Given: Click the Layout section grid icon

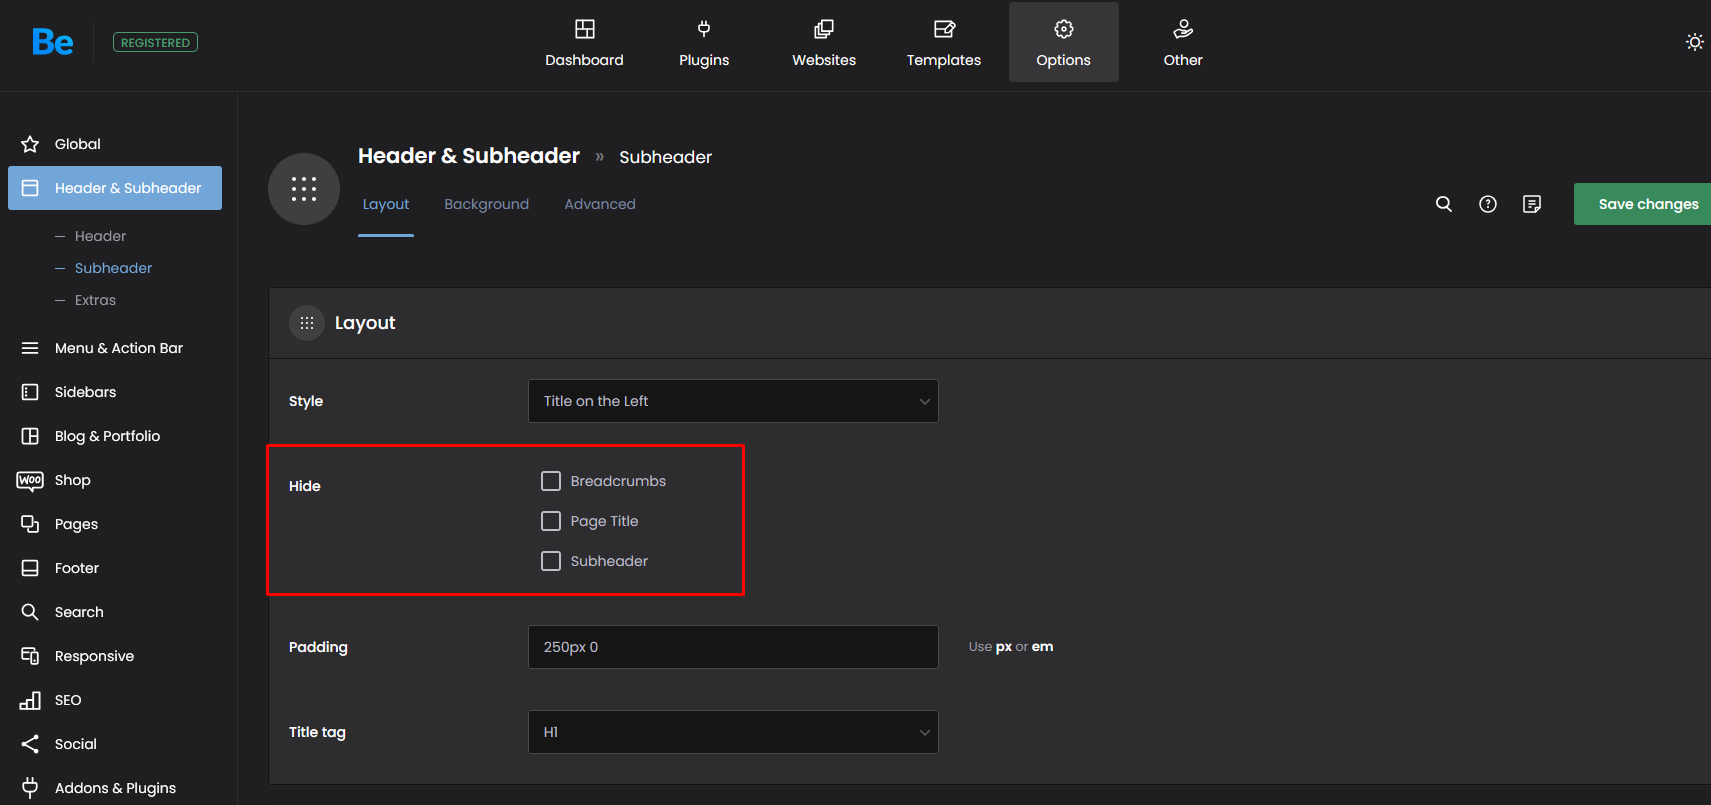Looking at the screenshot, I should [307, 323].
